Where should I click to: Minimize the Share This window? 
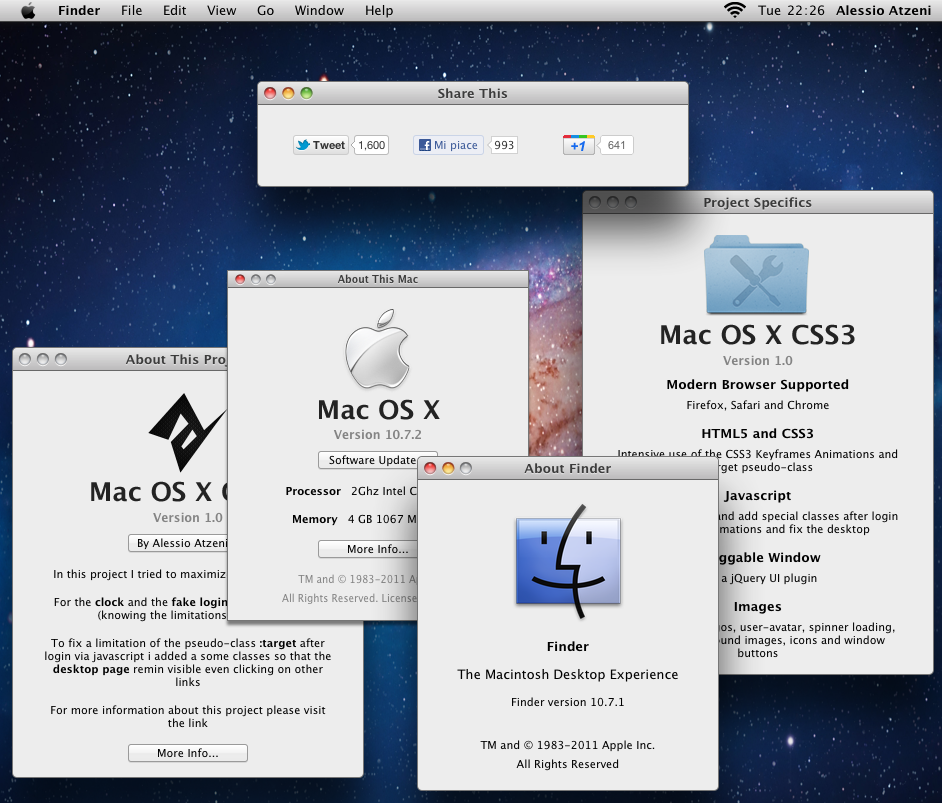[288, 93]
